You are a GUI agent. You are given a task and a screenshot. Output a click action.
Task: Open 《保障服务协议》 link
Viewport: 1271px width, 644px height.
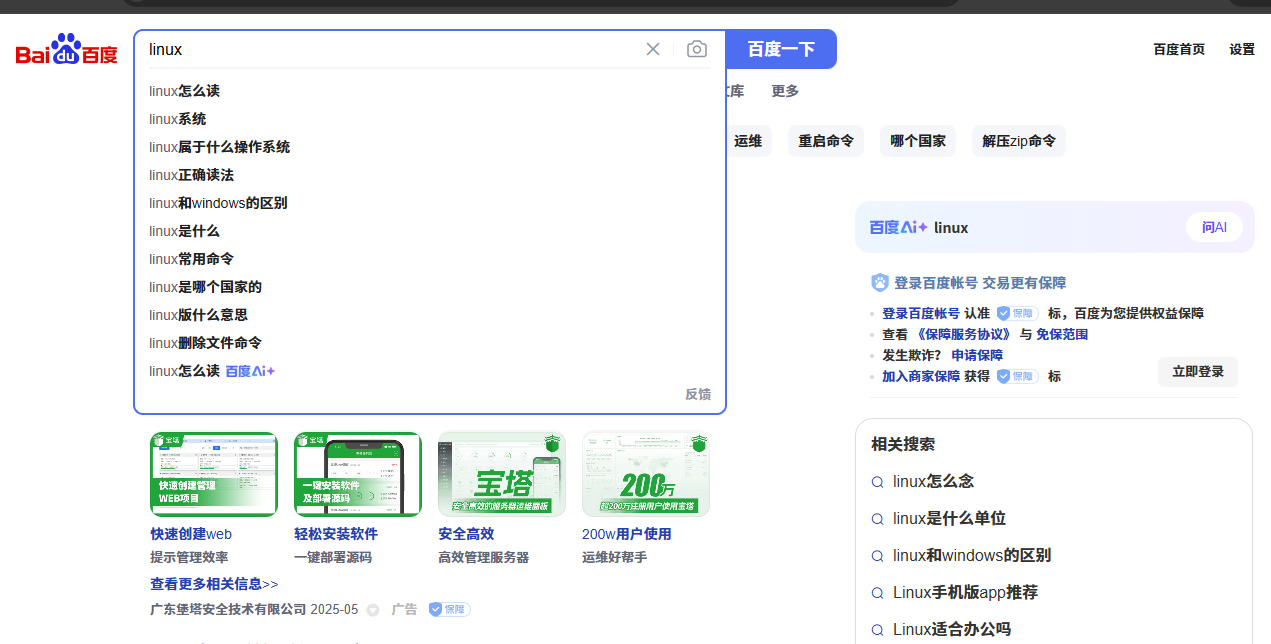pos(964,334)
